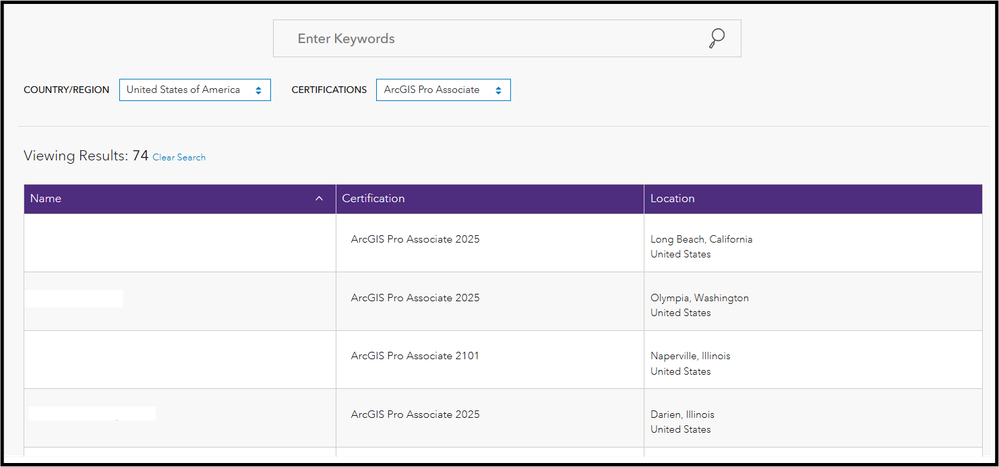Click the Olympia, Washington location
The height and width of the screenshot is (467, 999).
click(x=700, y=298)
